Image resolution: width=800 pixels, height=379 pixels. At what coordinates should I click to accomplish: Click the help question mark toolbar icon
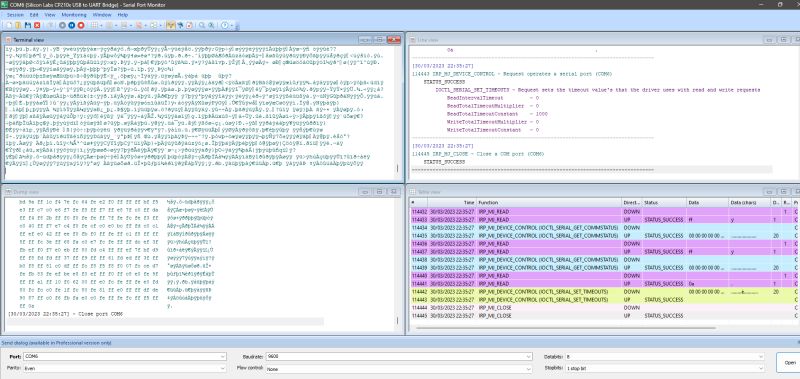coord(224,25)
